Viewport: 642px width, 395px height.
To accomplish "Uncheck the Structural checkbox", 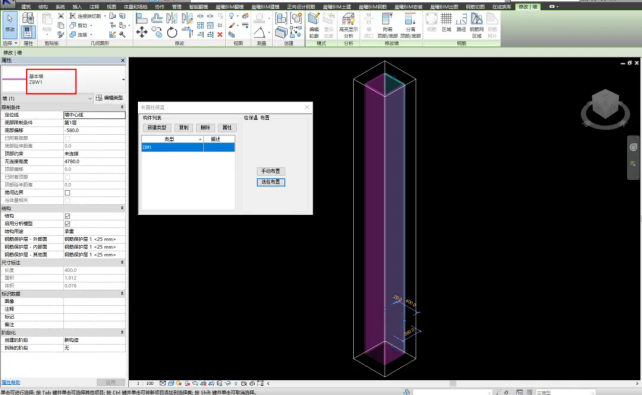I will [x=68, y=216].
